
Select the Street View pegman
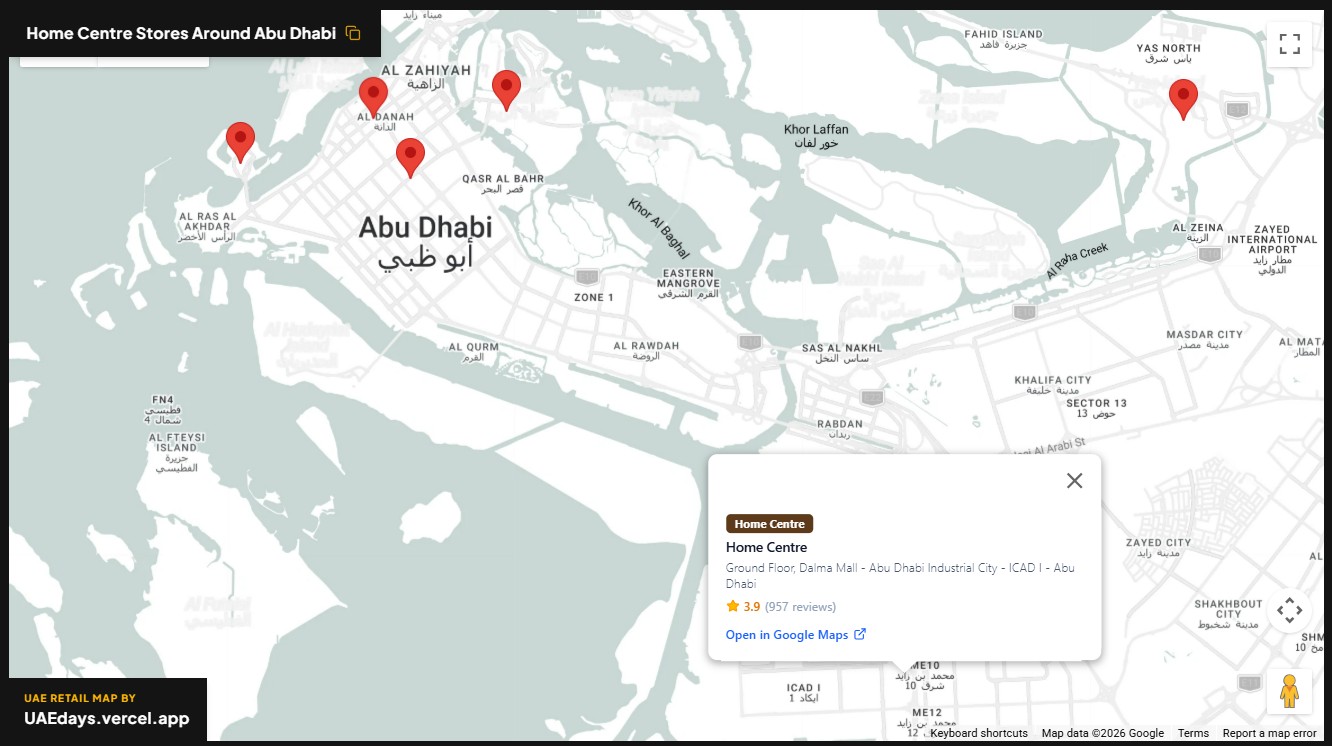click(1290, 691)
